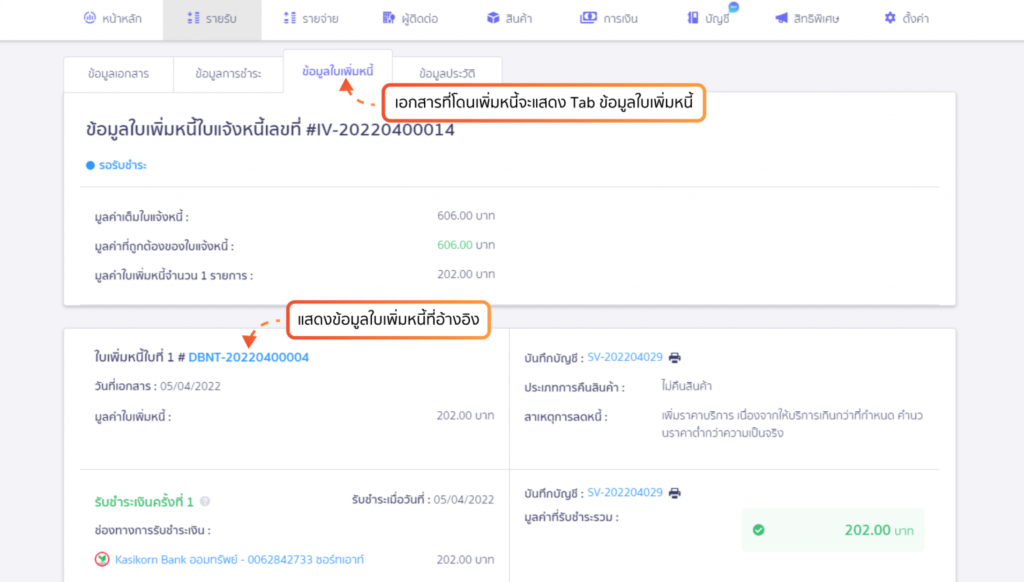Viewport: 1024px width, 582px height.
Task: Open the หน้าหลัก home menu
Action: click(x=113, y=19)
